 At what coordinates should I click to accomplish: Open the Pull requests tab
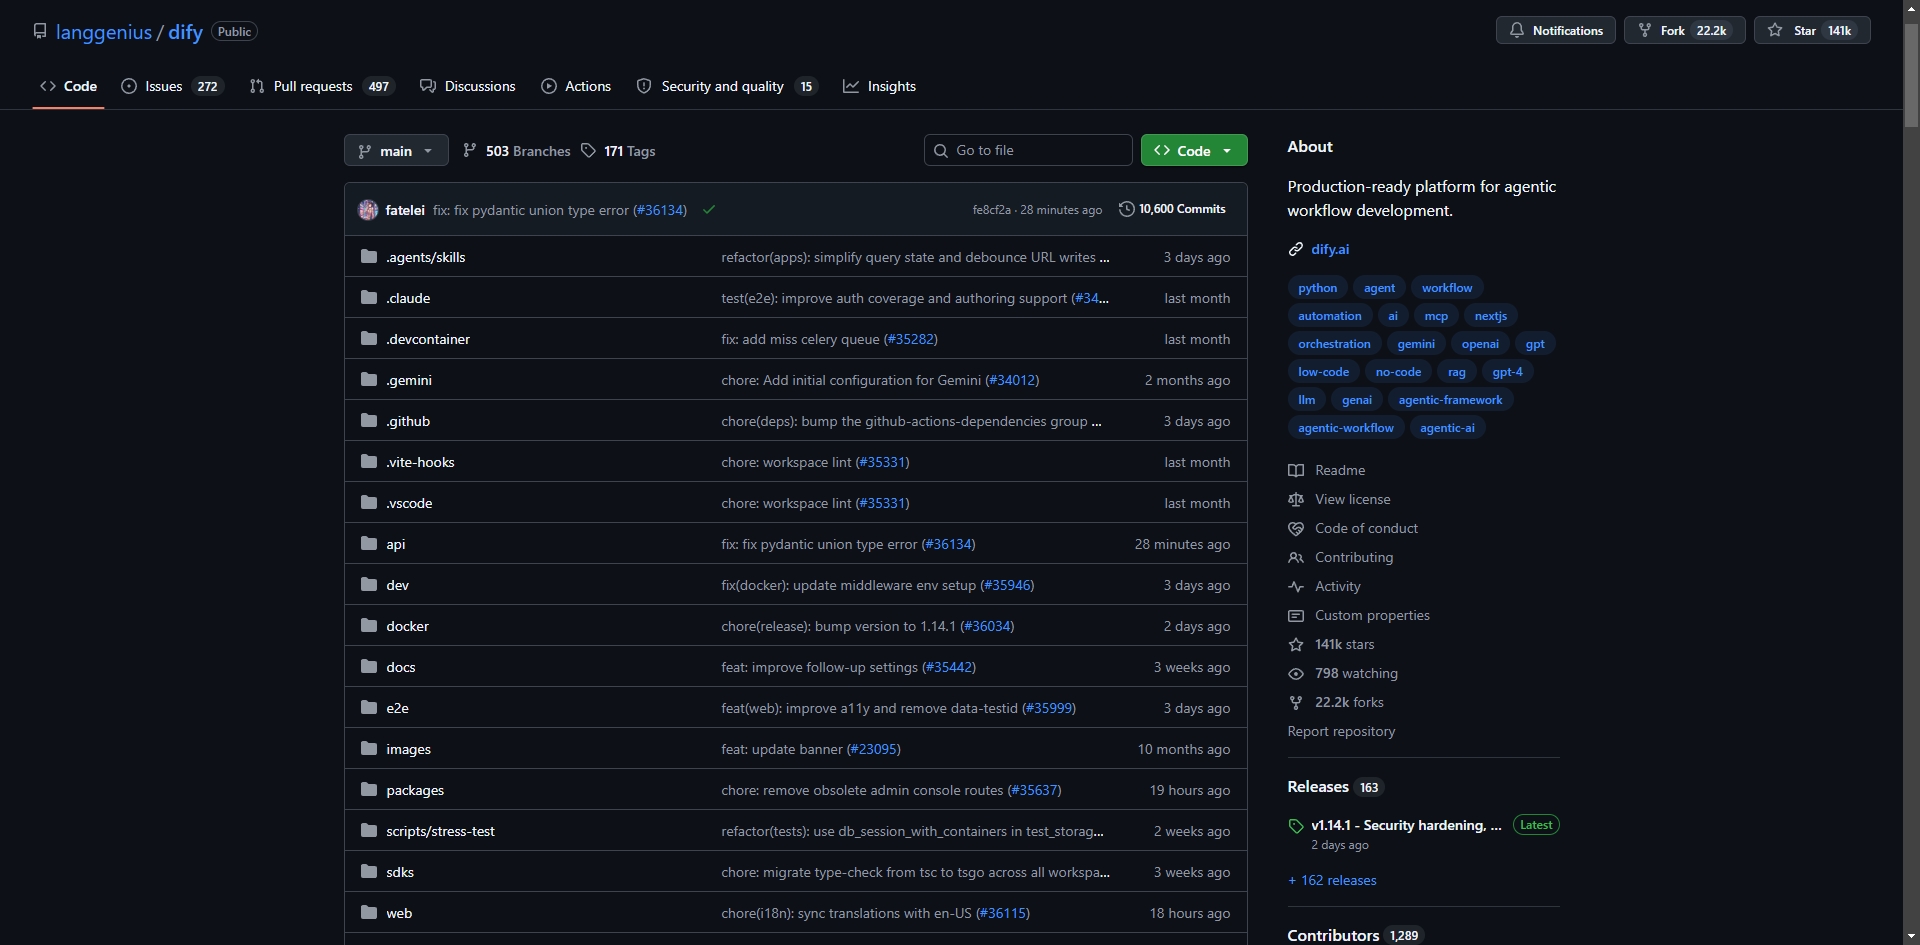point(322,86)
